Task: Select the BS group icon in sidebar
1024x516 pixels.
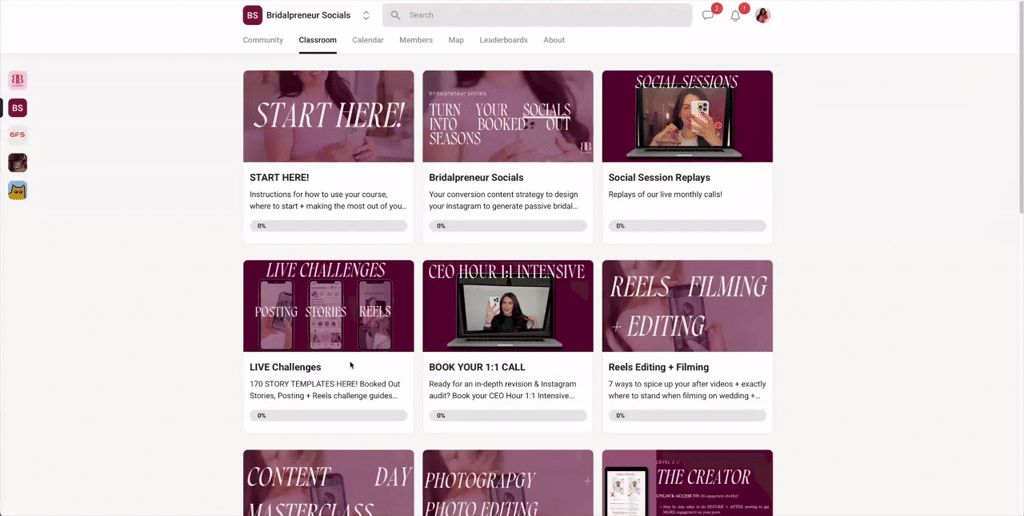Action: [x=18, y=108]
